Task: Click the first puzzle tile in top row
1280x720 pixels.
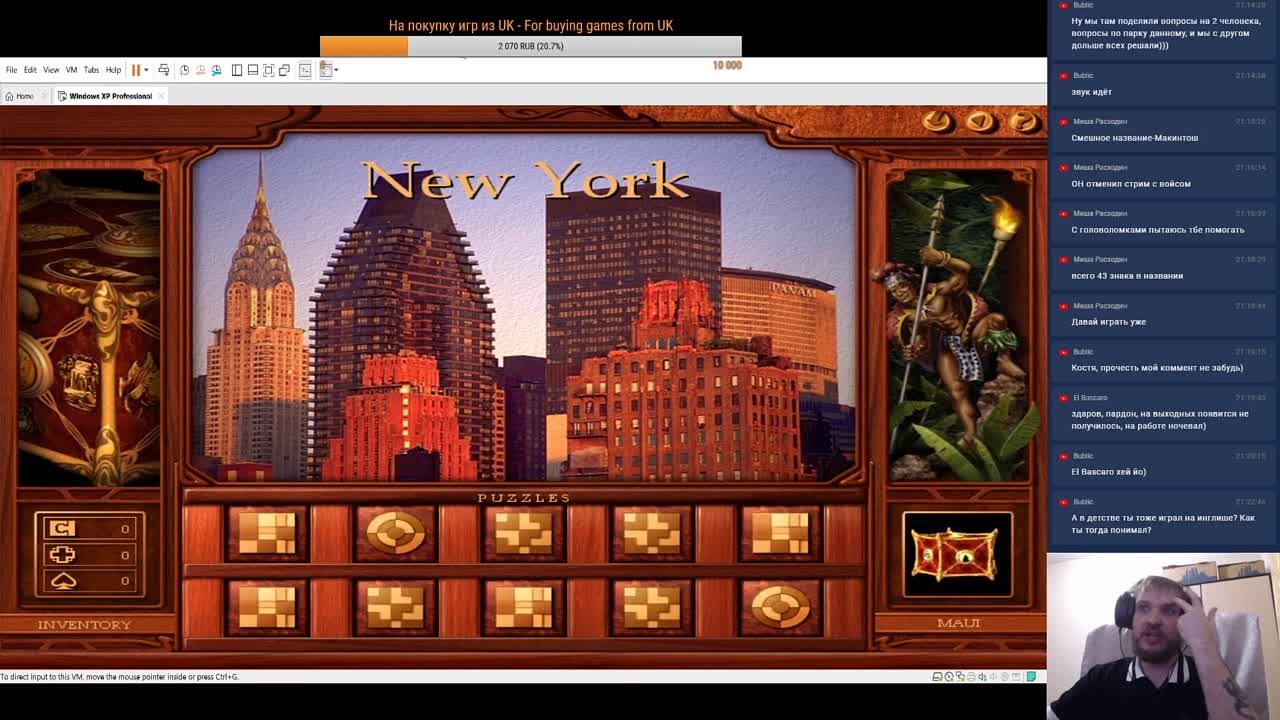Action: [267, 532]
